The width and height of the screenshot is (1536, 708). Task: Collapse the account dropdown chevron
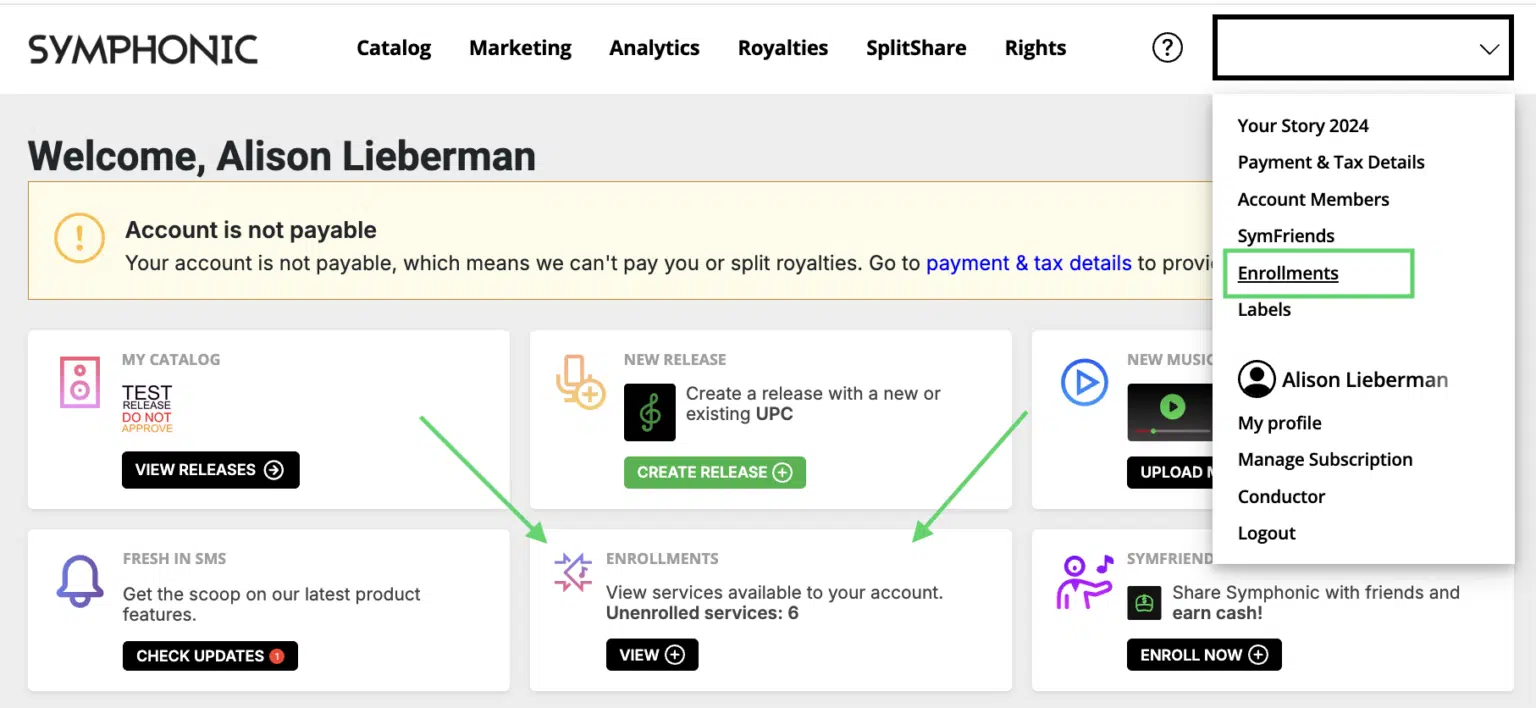coord(1489,49)
